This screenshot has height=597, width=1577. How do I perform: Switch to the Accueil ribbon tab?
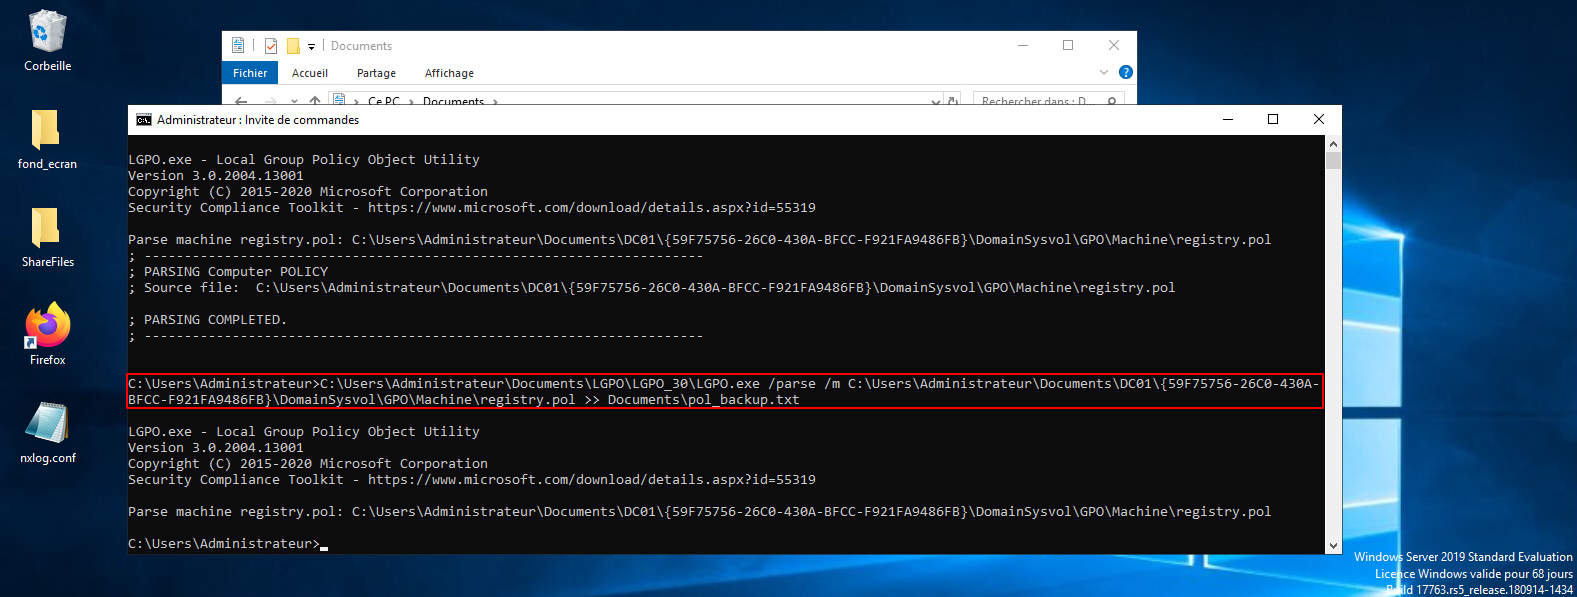point(310,73)
